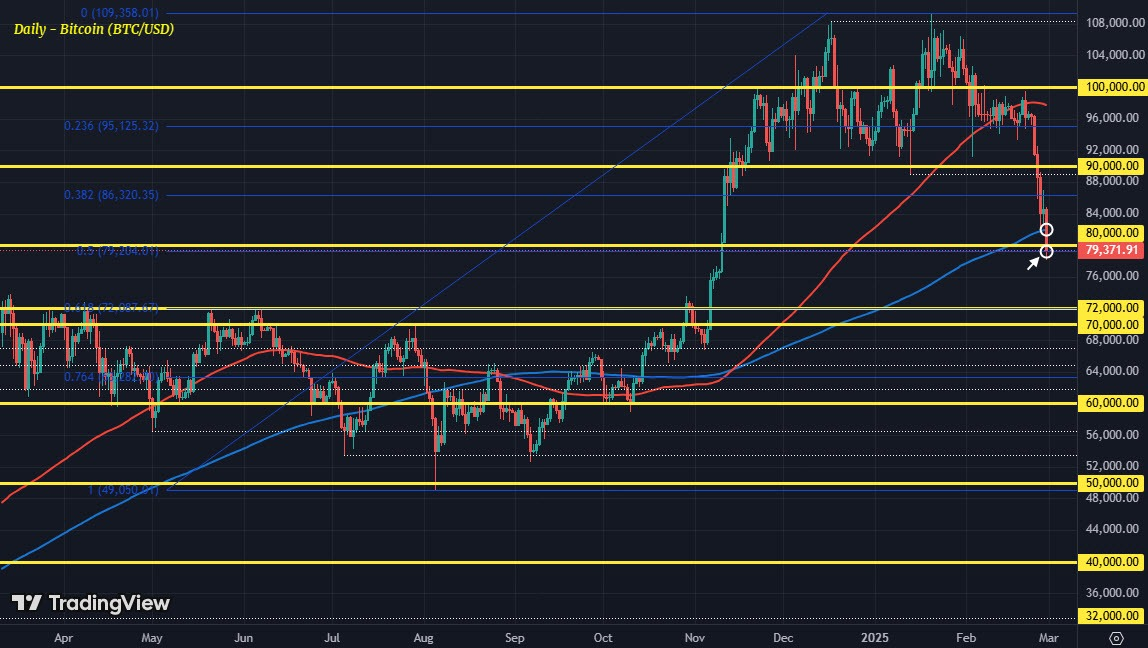The width and height of the screenshot is (1148, 648).
Task: Click the highlighted 80,000.00 price label
Action: tap(1111, 232)
